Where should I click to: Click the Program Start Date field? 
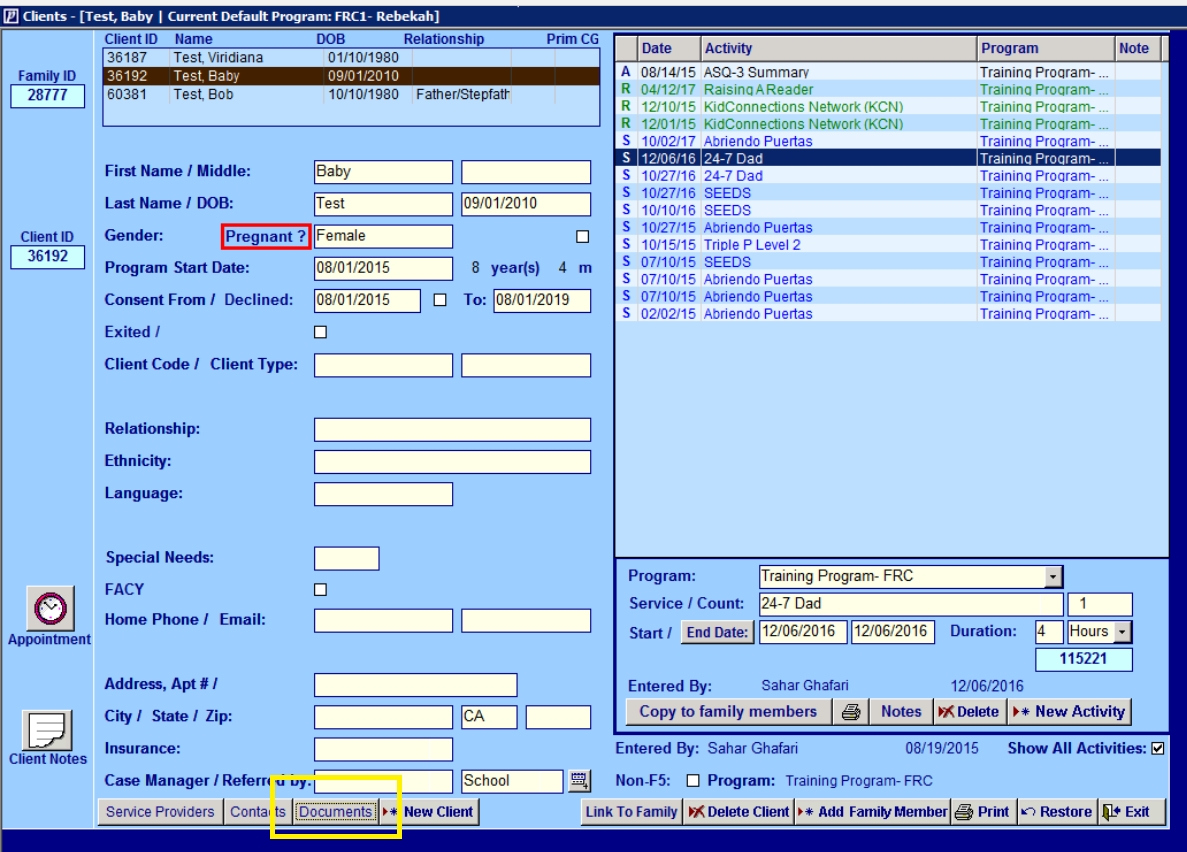tap(383, 269)
